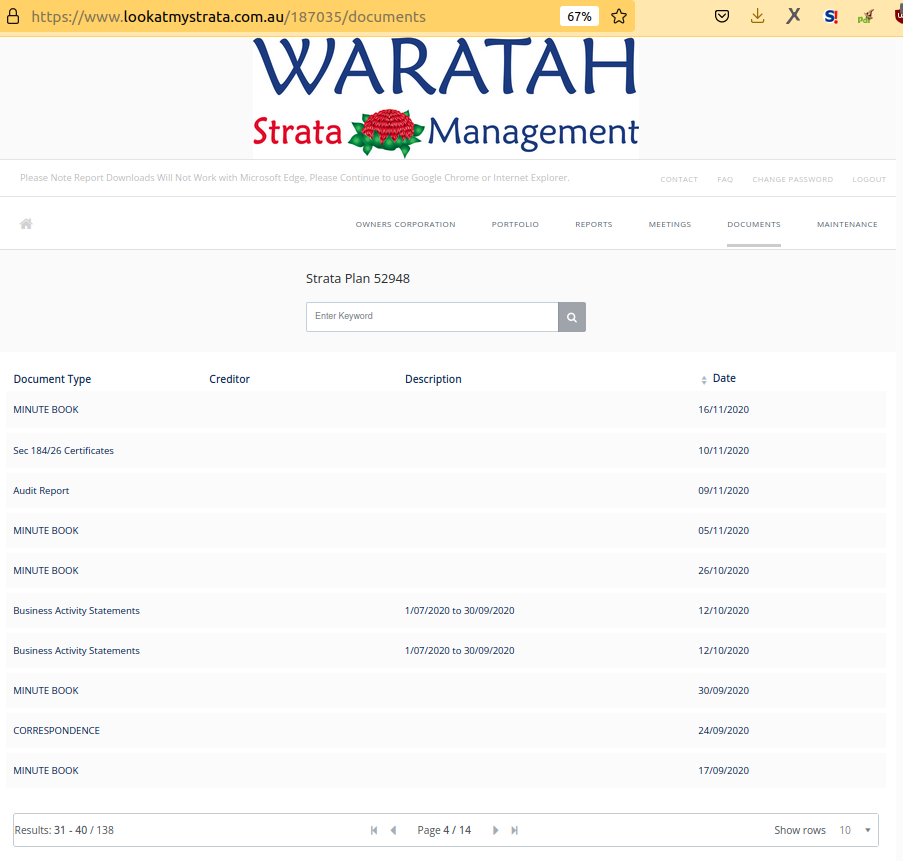Open the Reports menu
The image size is (903, 861).
[594, 224]
